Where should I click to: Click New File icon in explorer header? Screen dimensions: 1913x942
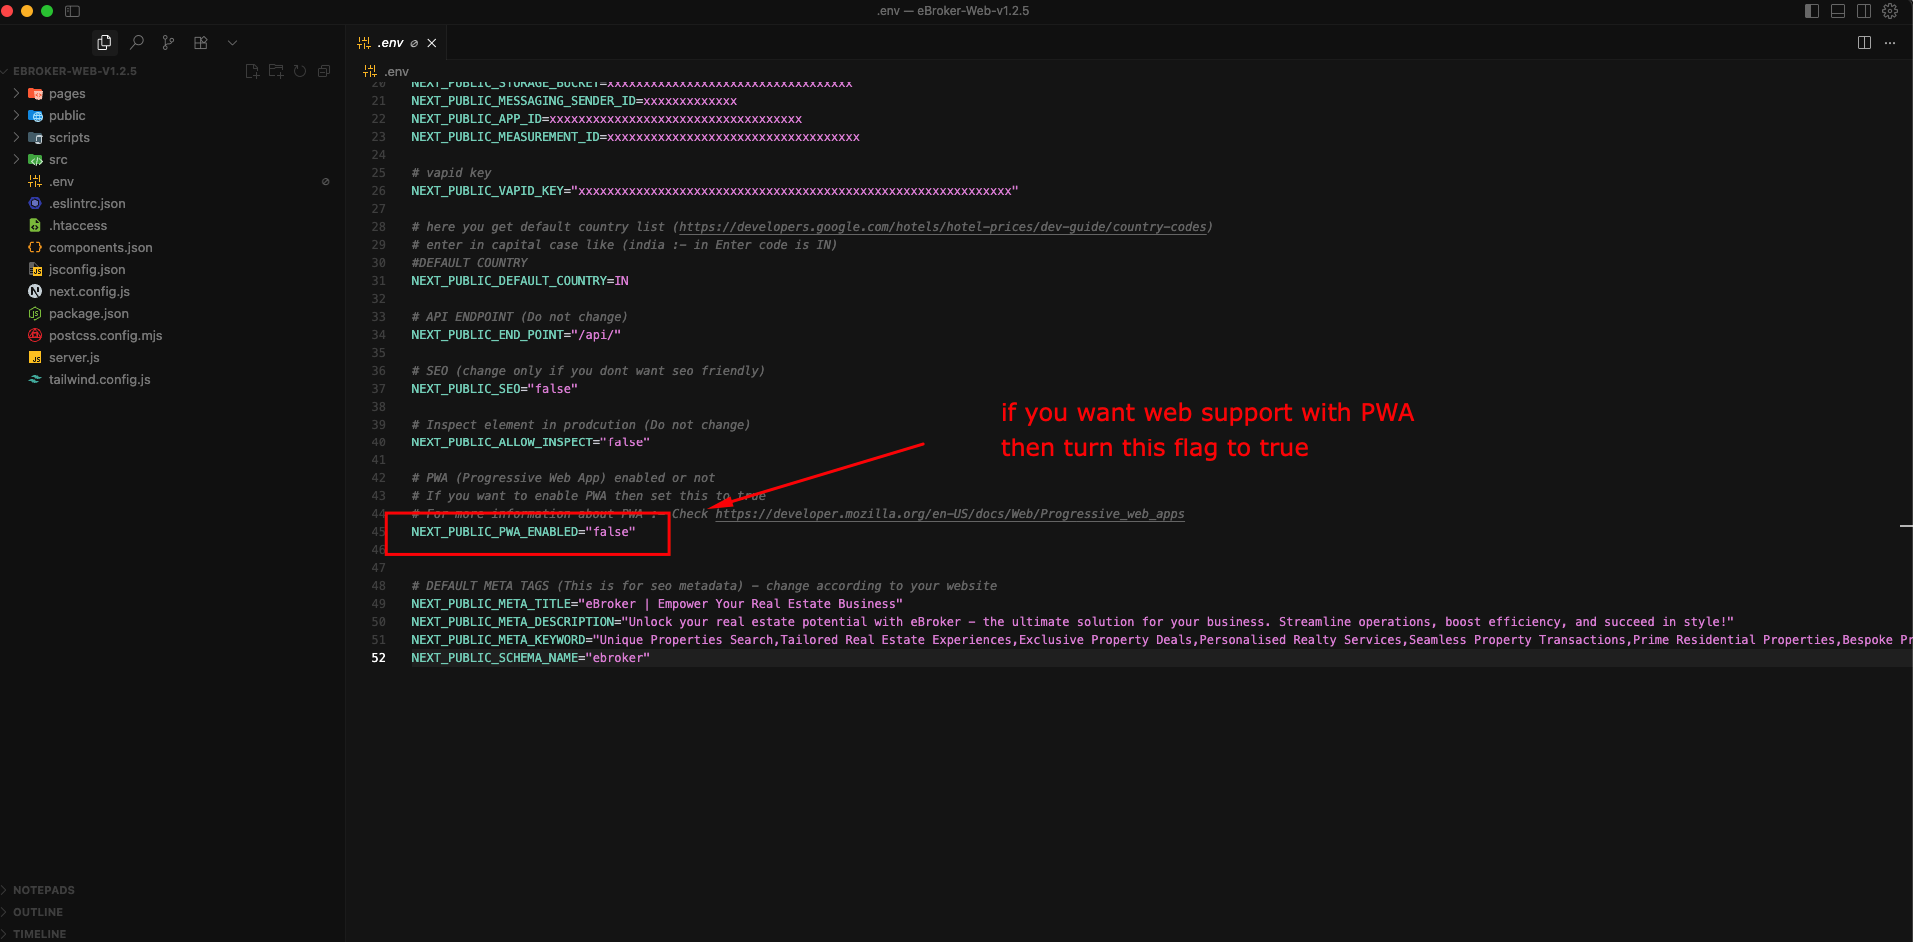(x=252, y=71)
